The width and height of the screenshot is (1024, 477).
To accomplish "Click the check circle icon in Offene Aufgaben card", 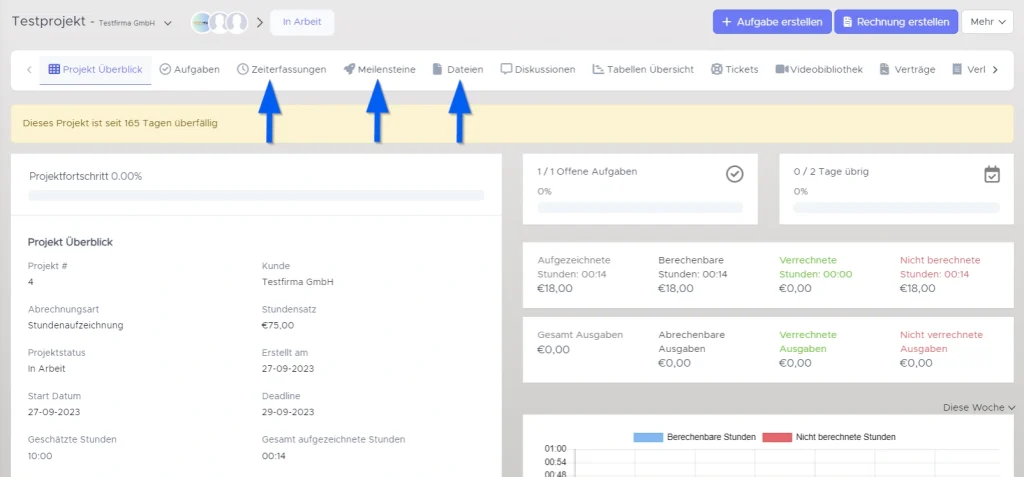I will coord(734,174).
